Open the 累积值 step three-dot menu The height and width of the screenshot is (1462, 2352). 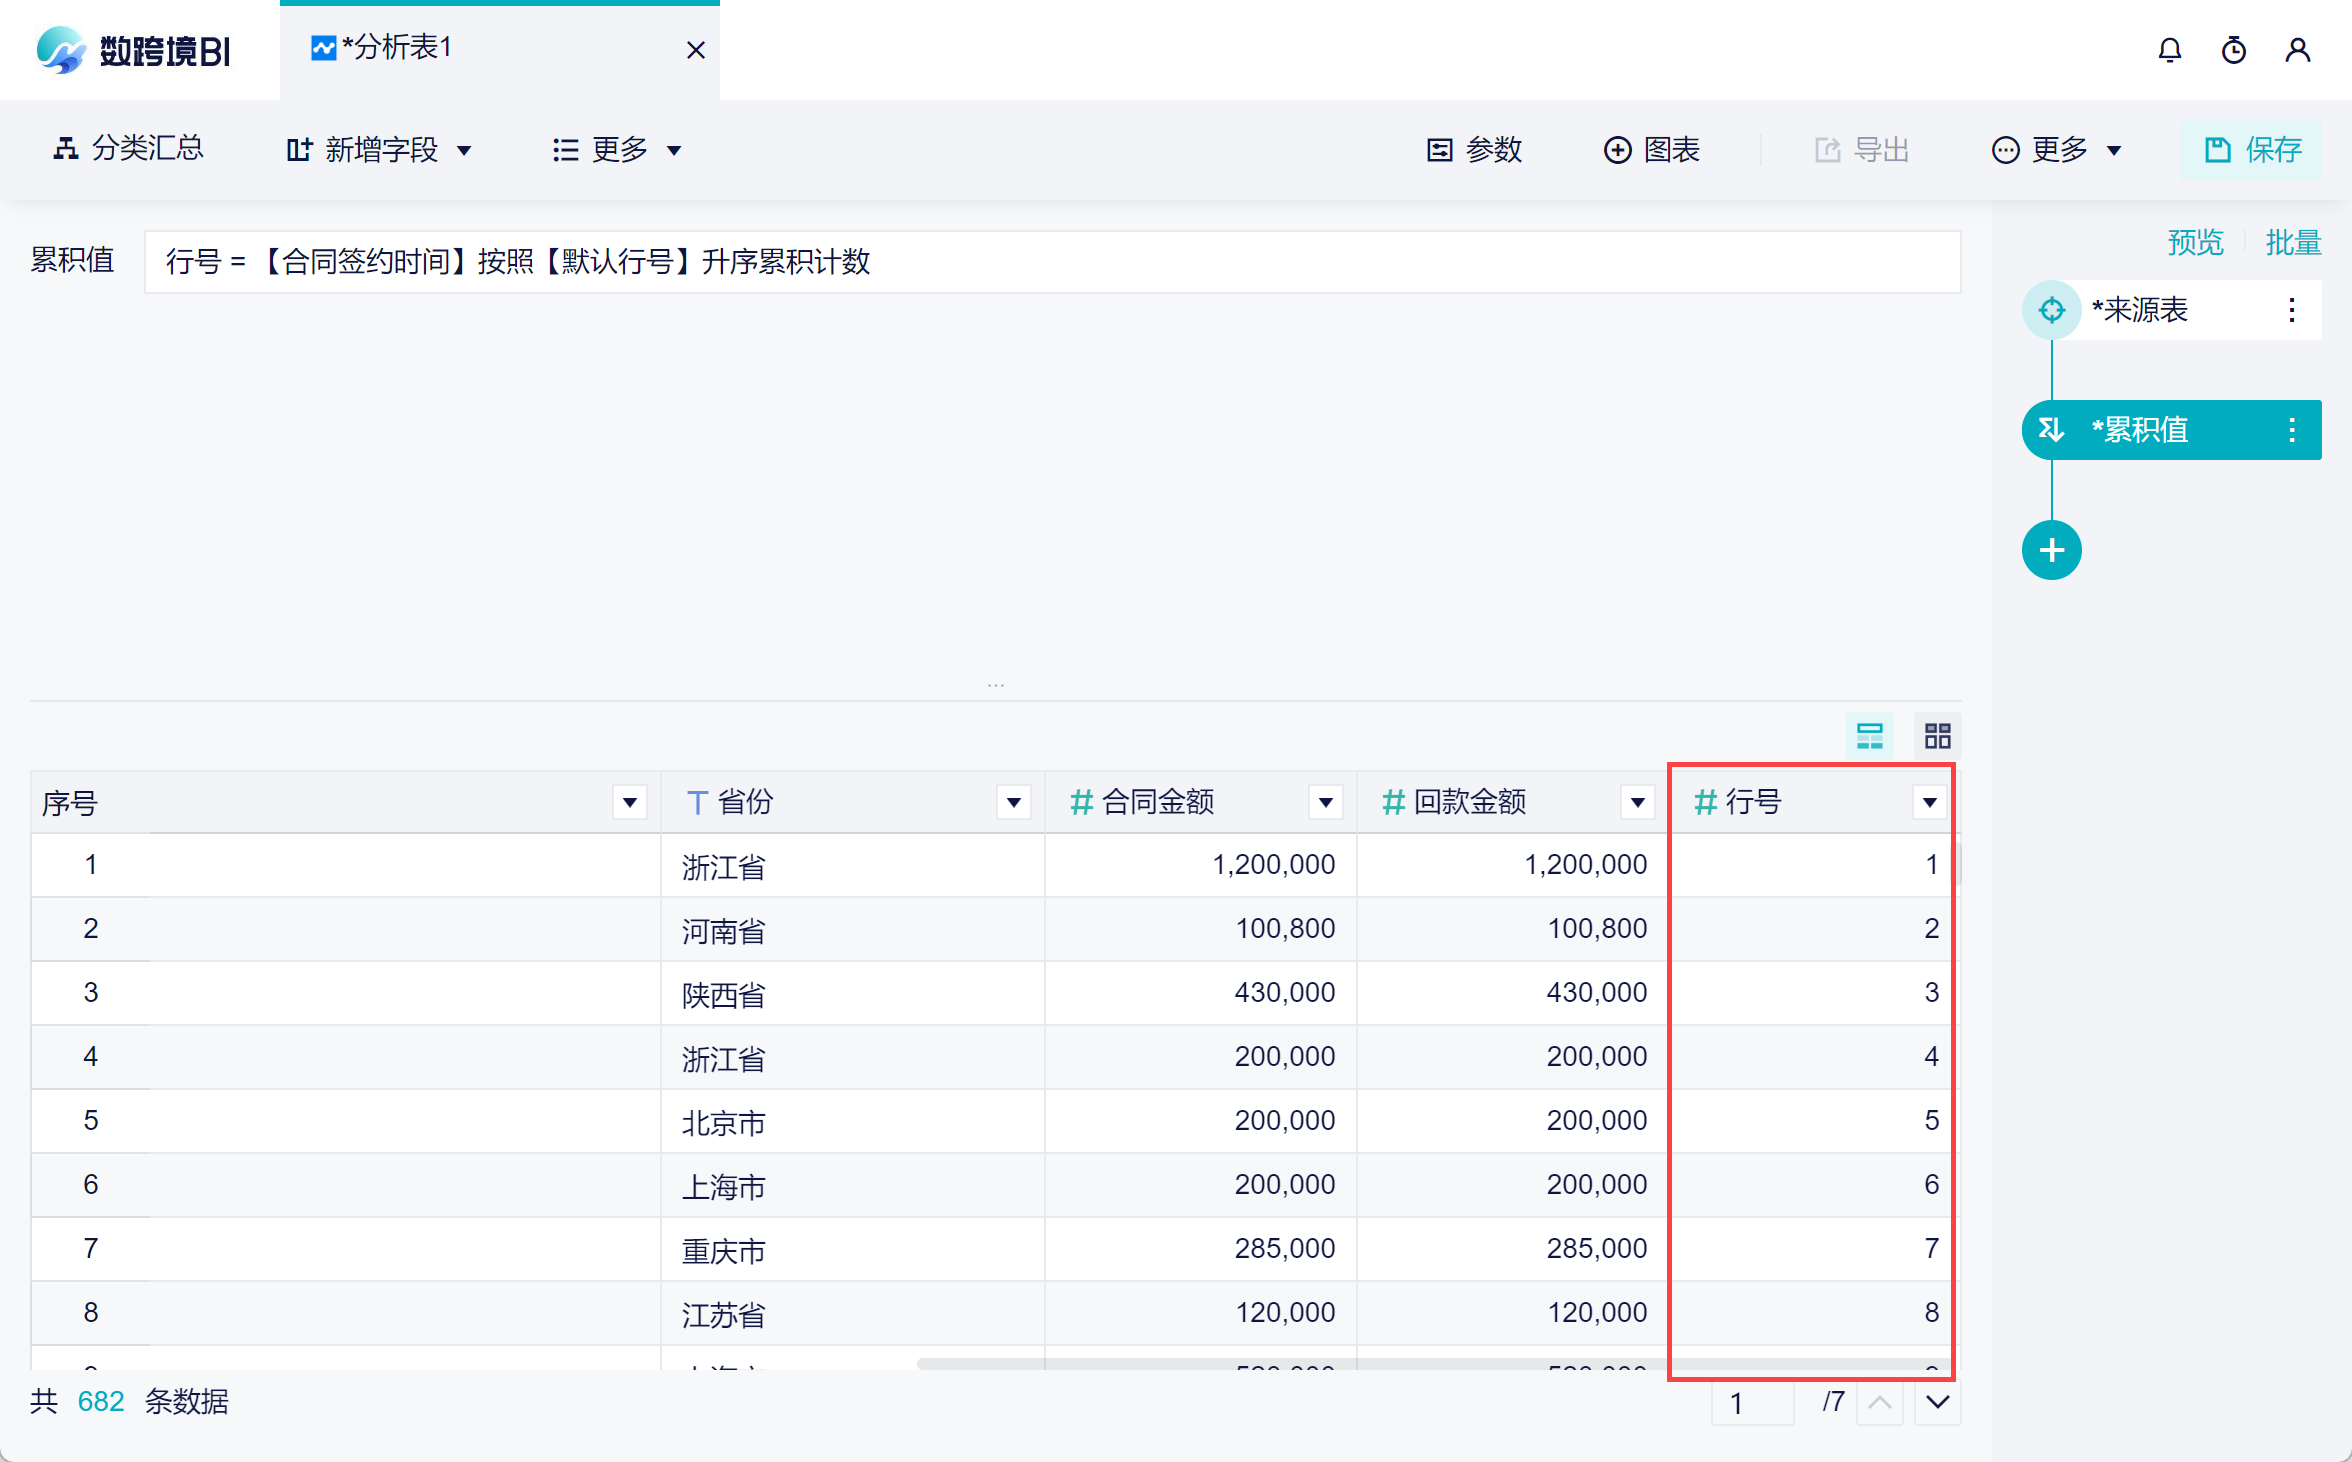pyautogui.click(x=2291, y=430)
